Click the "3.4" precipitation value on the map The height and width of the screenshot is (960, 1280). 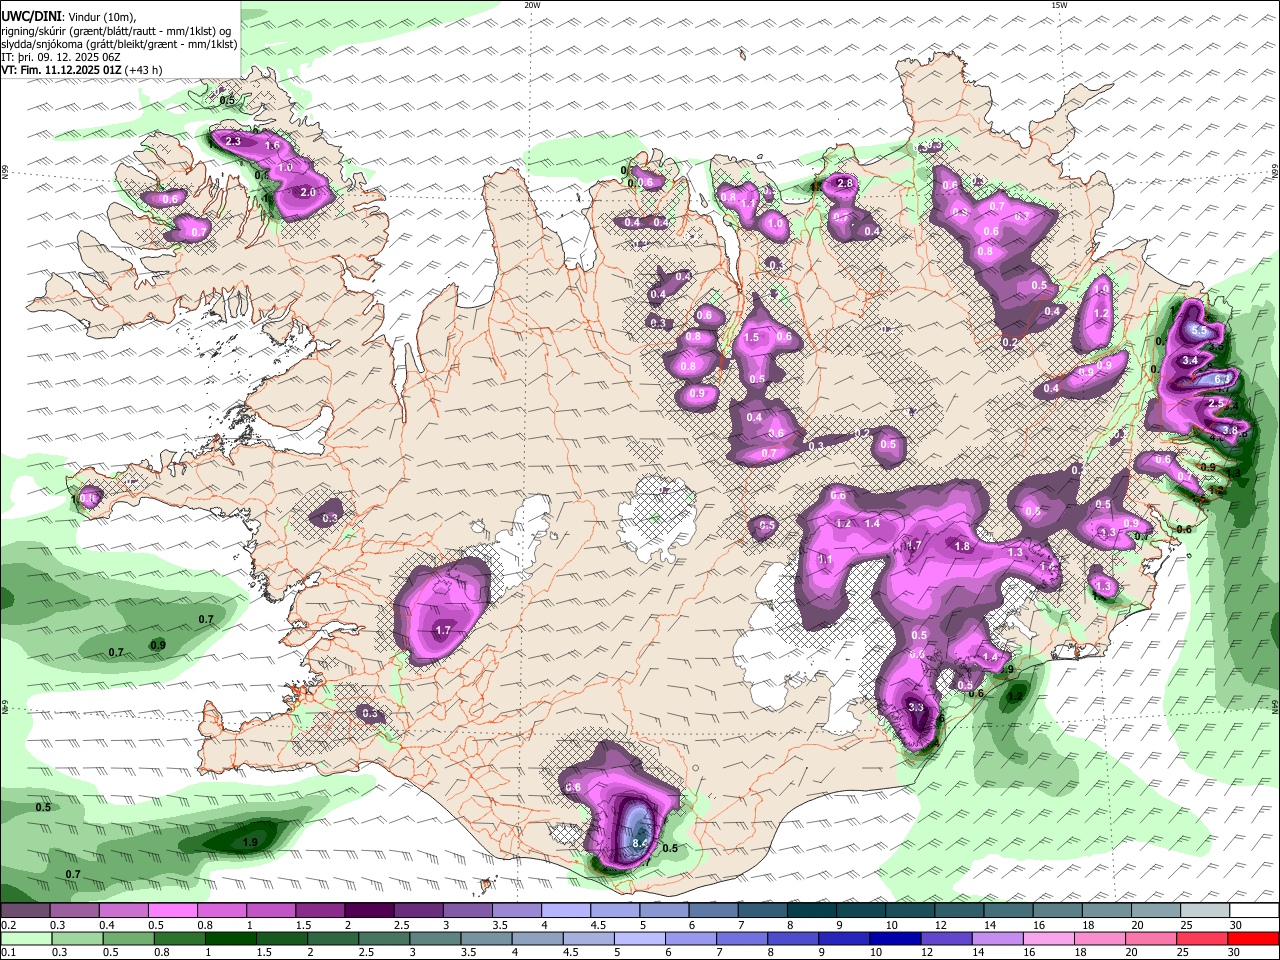click(1190, 360)
